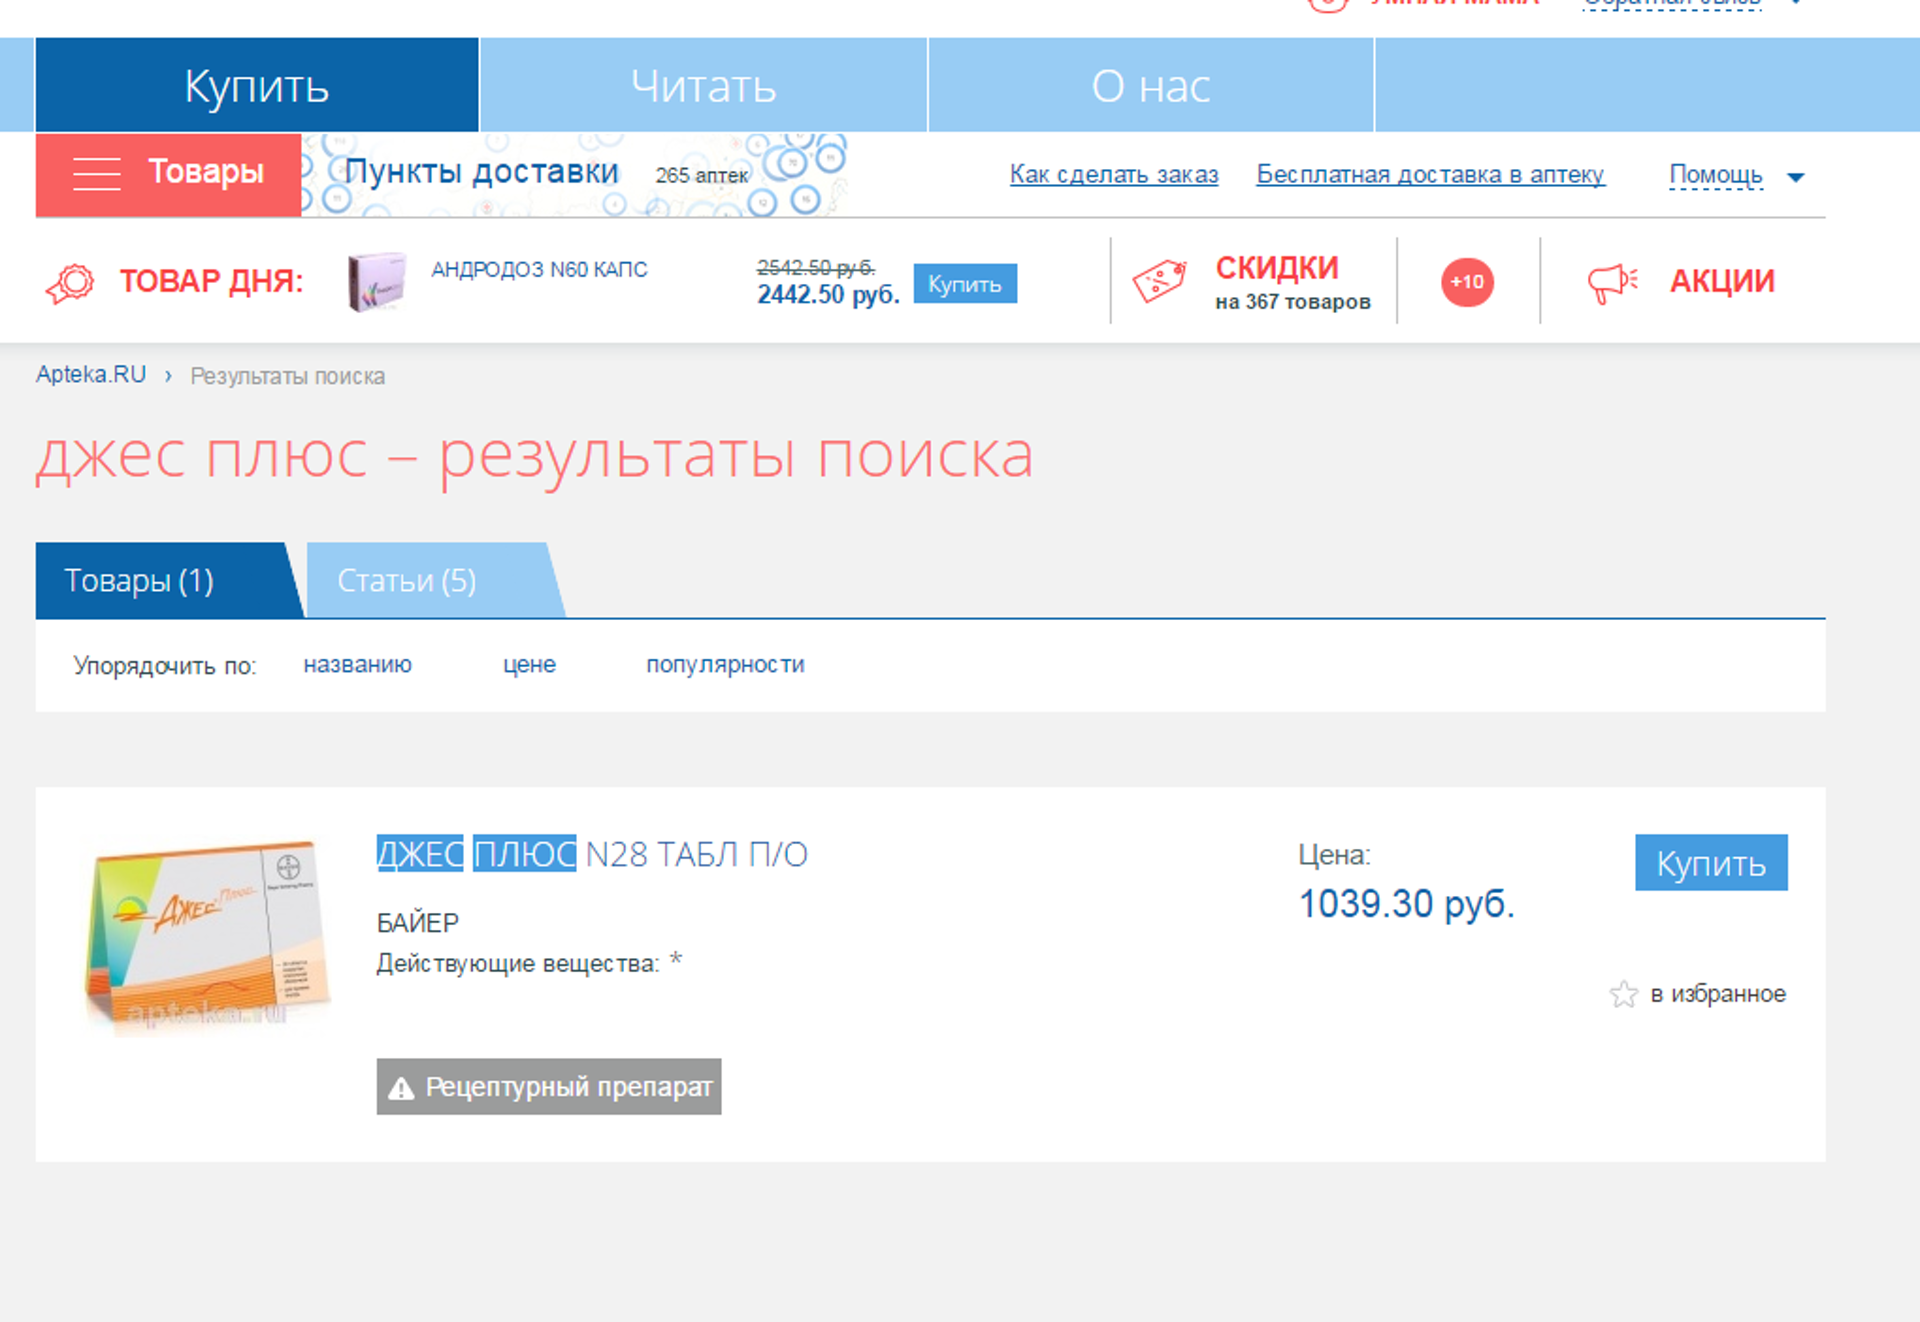Open Пункты доставки section
Screen dimensions: 1920x1322
click(x=481, y=172)
